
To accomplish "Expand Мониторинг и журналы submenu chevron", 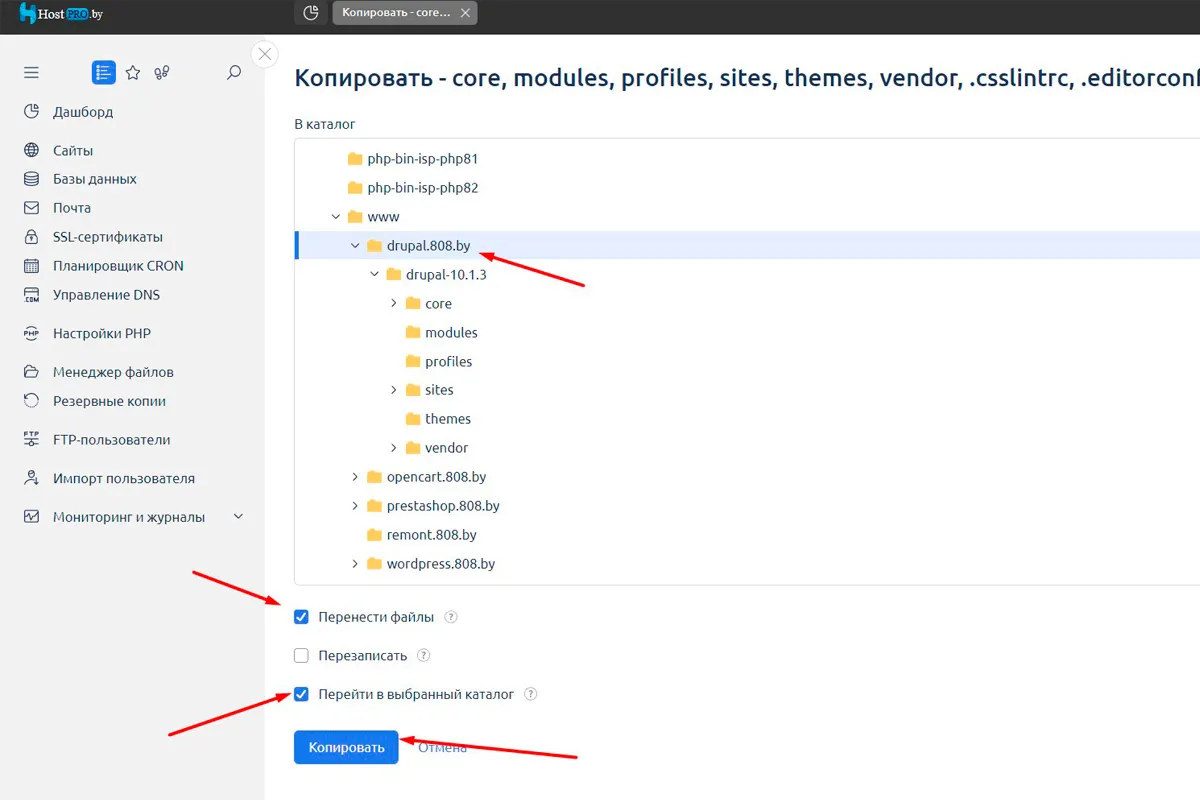I will (x=238, y=517).
